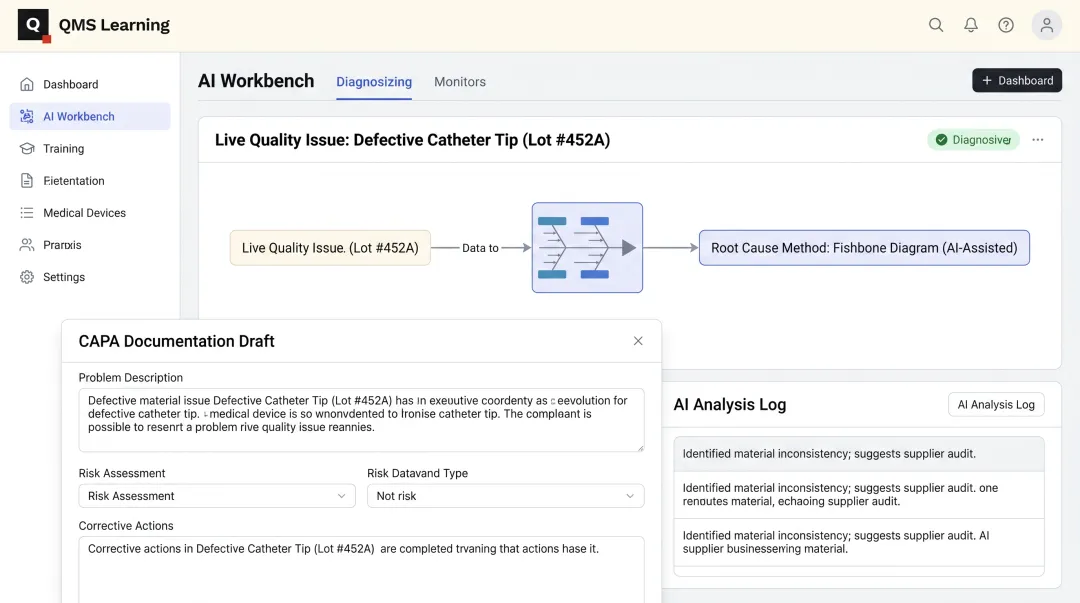
Task: Open Fietentation in the sidebar
Action: click(x=90, y=181)
